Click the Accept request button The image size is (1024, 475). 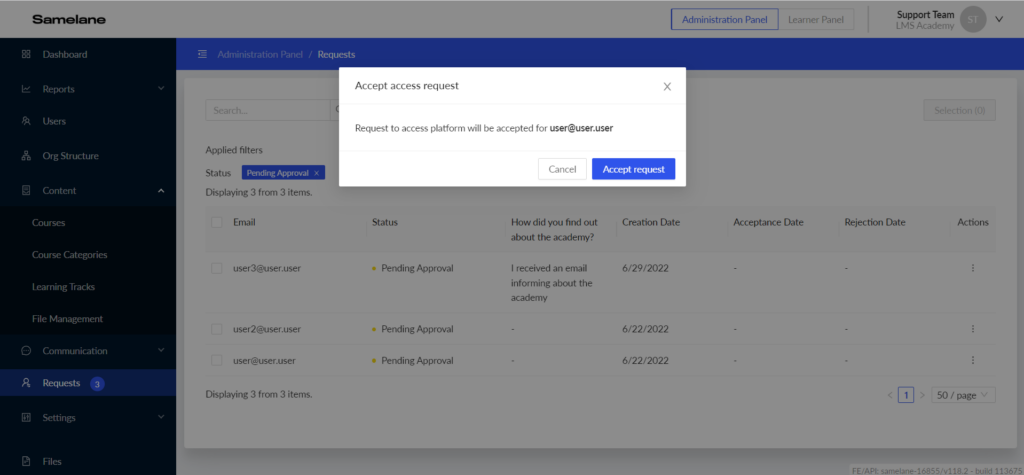pos(633,169)
